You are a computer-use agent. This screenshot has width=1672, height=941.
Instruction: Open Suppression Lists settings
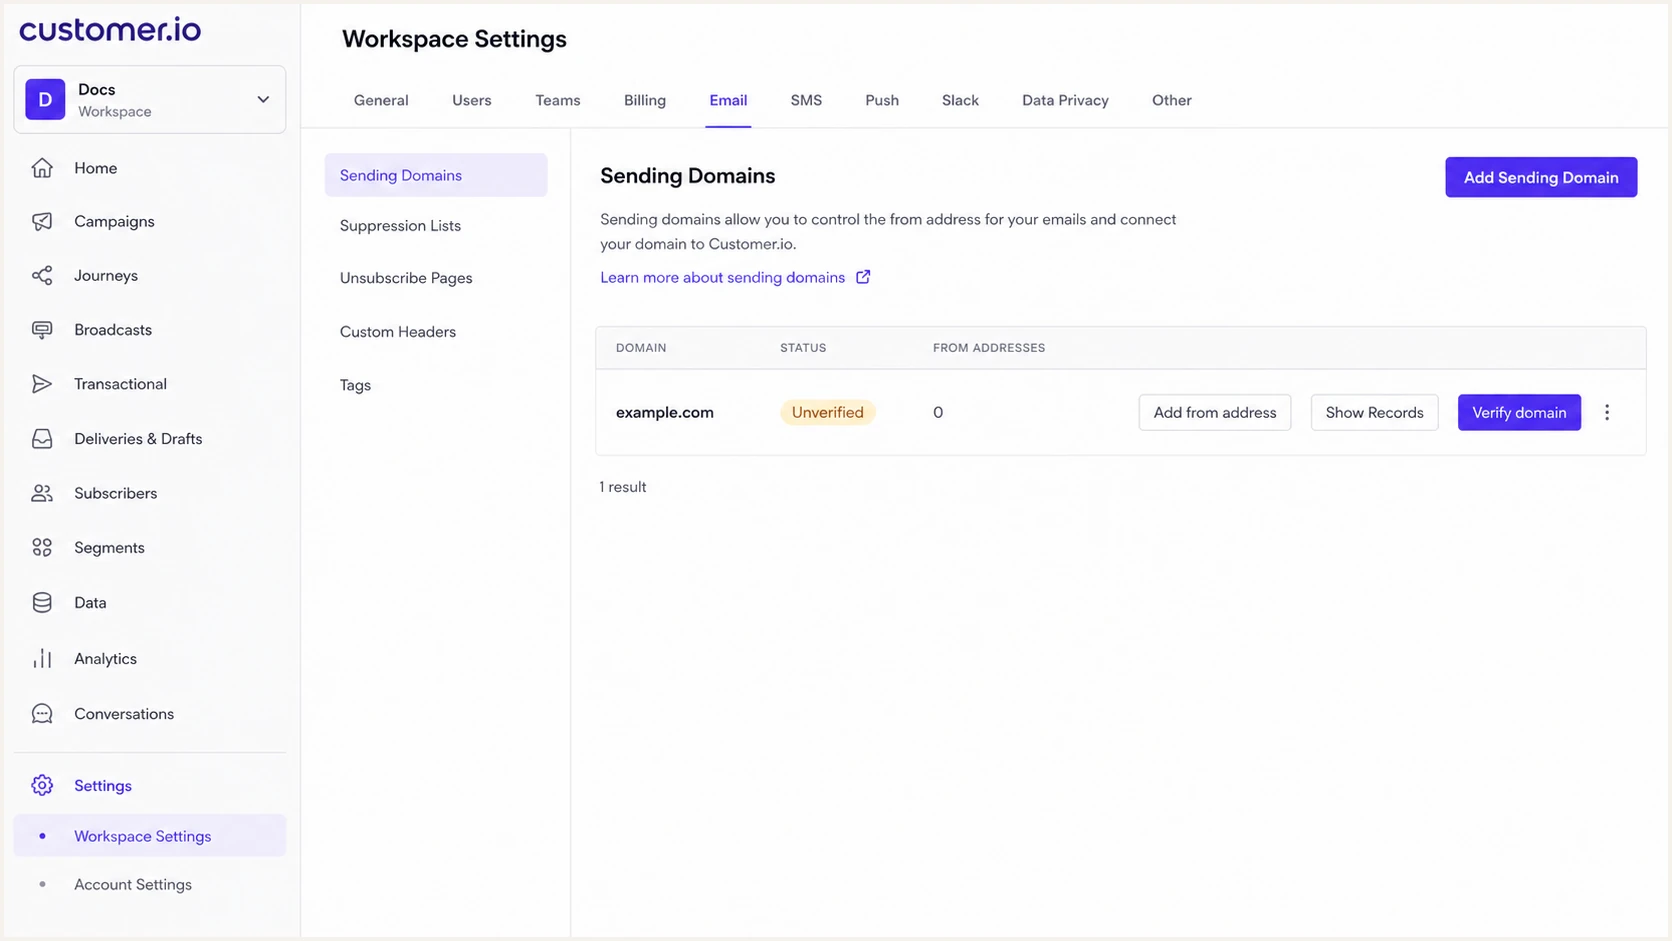click(x=400, y=226)
